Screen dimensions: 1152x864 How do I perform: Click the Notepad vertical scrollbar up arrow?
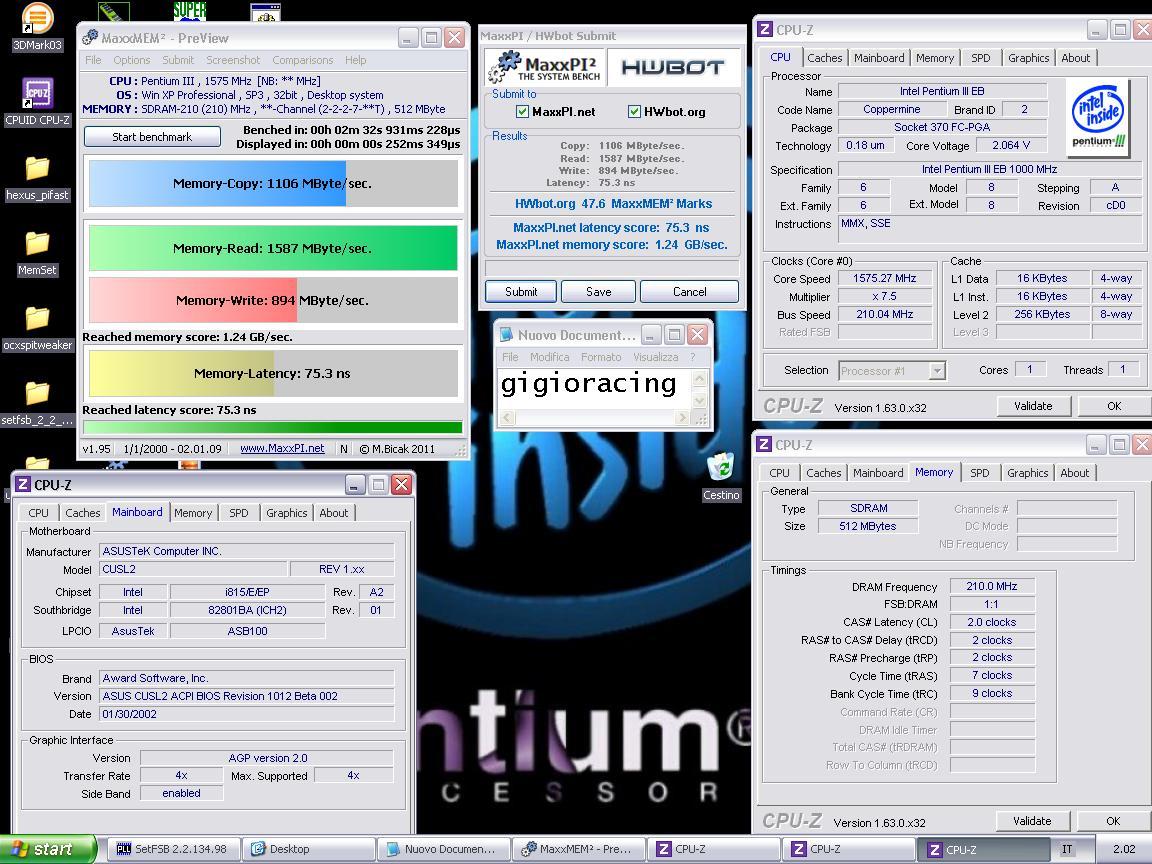click(699, 378)
